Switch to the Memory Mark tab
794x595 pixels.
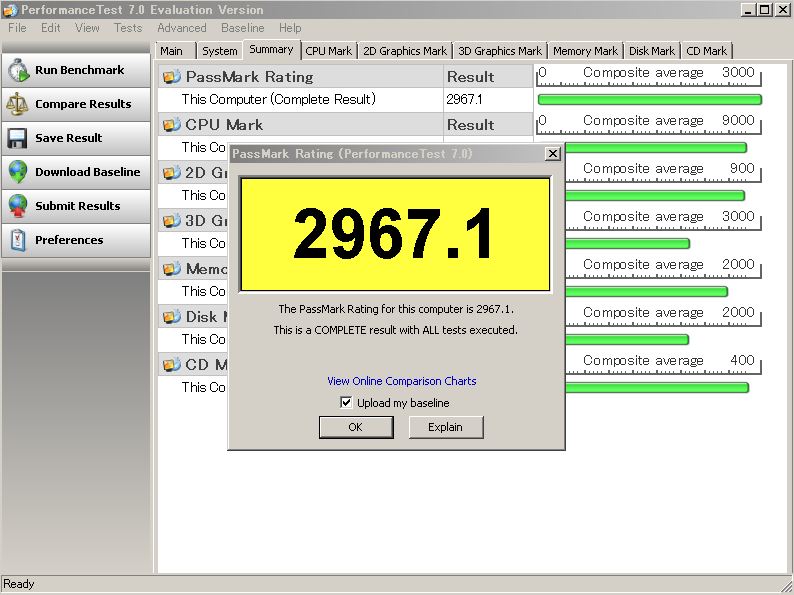pos(585,51)
